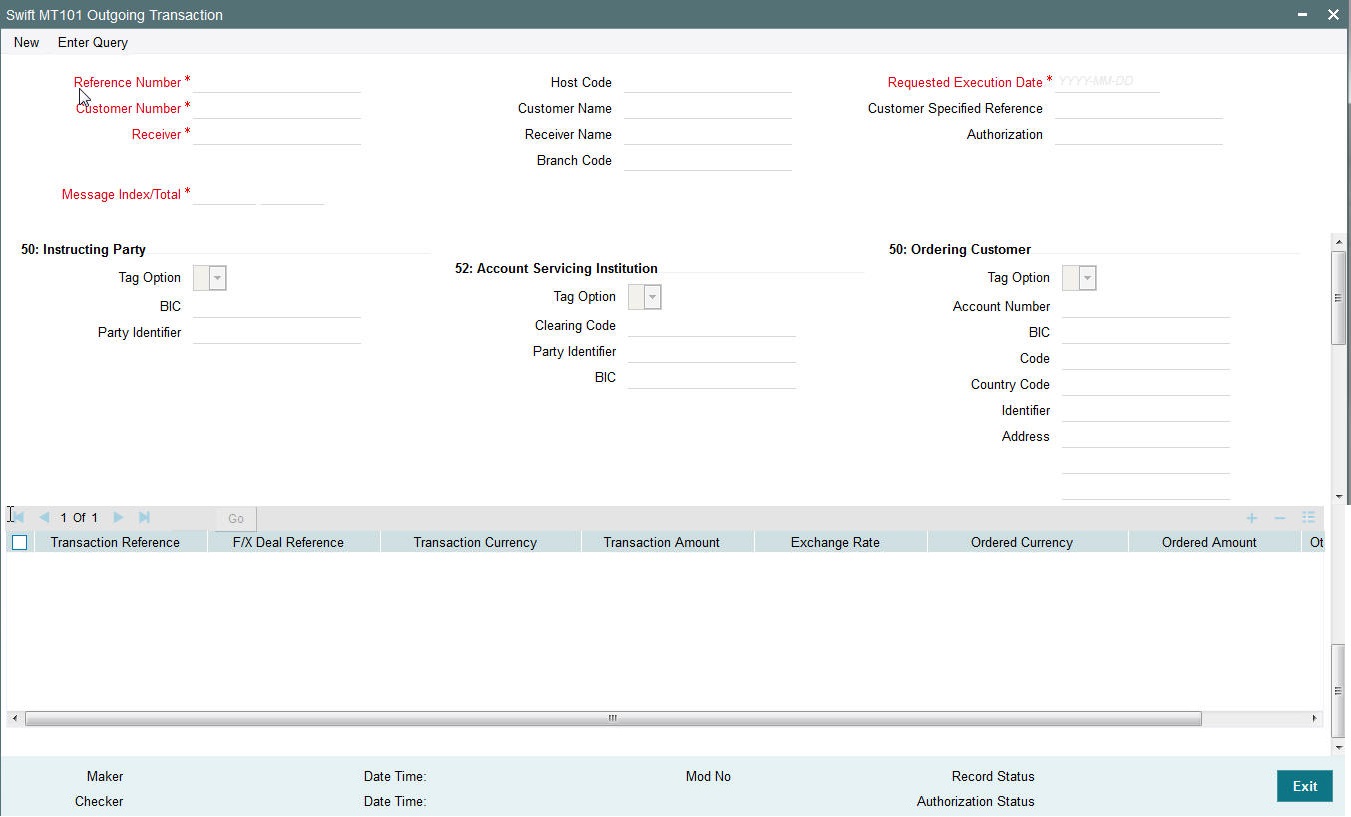The height and width of the screenshot is (817, 1351).
Task: Open Account Servicing Institution Tag Option dropdown
Action: pyautogui.click(x=645, y=297)
